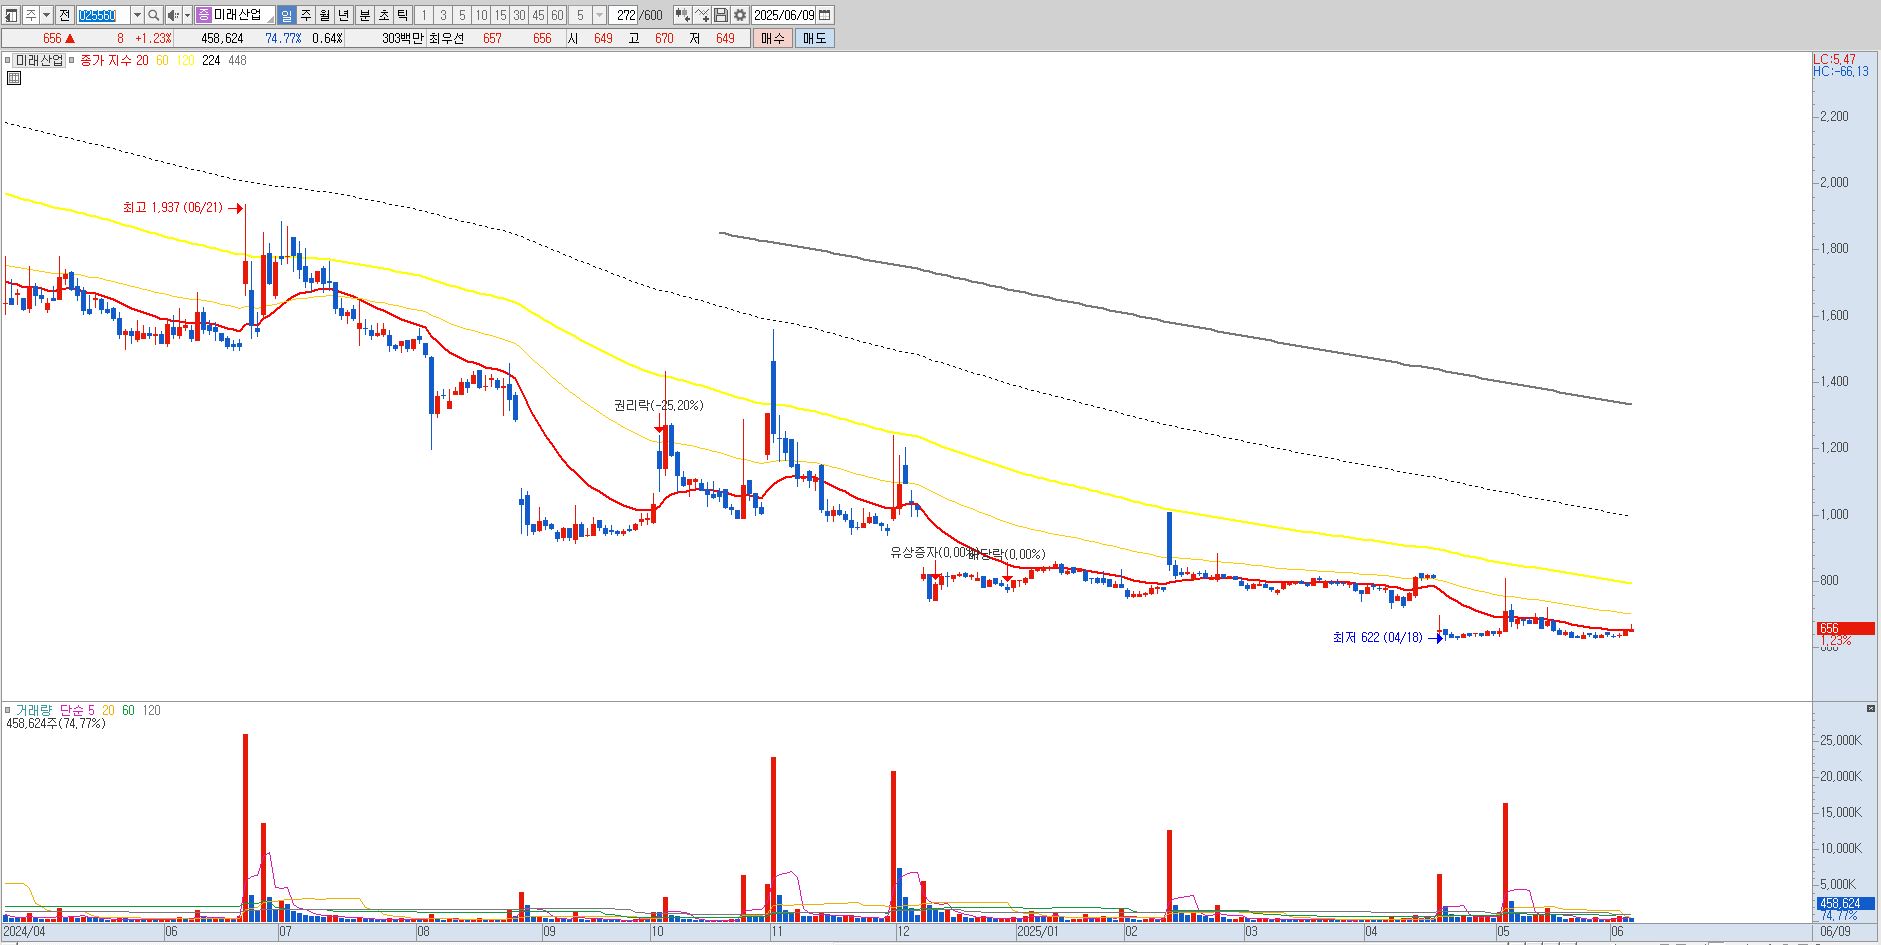The height and width of the screenshot is (945, 1881).
Task: Open chart settings gear icon
Action: click(x=740, y=15)
